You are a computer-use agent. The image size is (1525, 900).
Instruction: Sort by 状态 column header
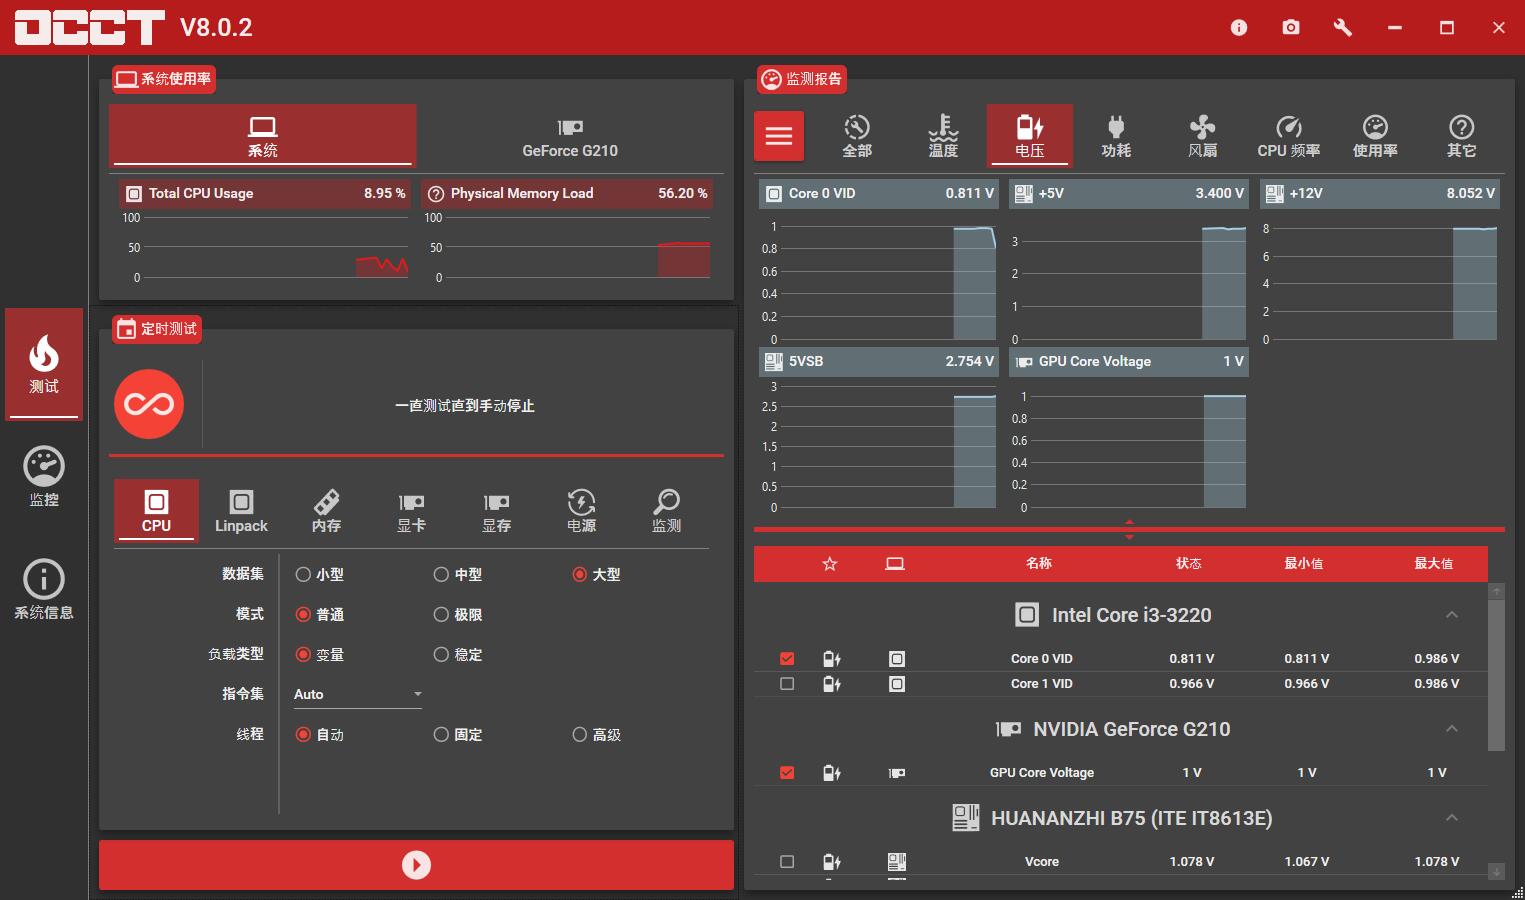click(1188, 564)
